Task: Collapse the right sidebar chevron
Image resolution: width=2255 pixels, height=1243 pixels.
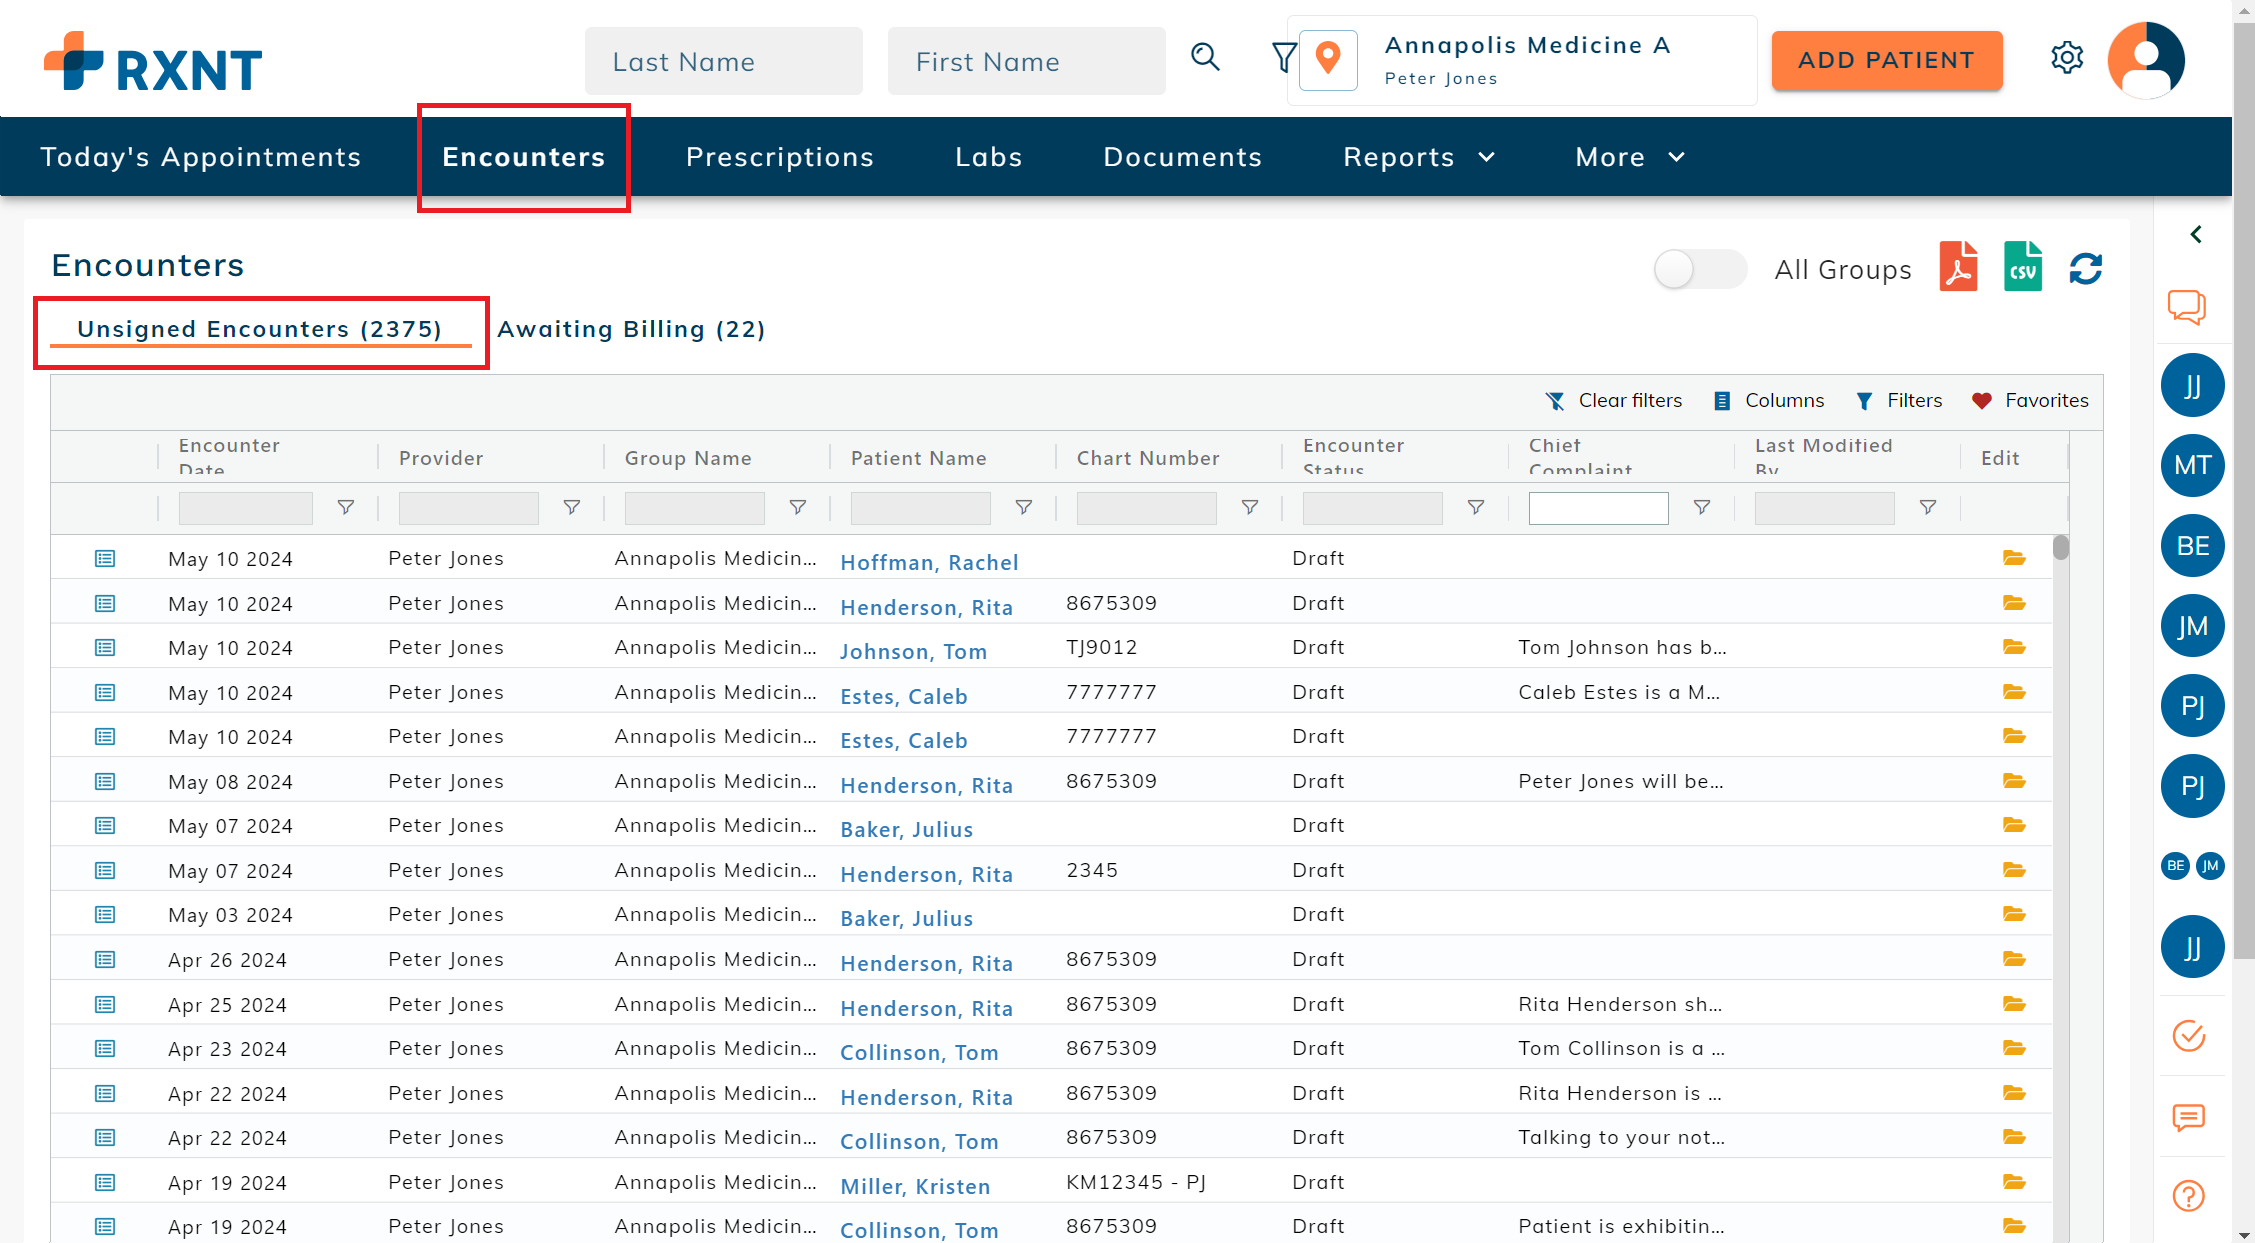Action: click(x=2195, y=234)
